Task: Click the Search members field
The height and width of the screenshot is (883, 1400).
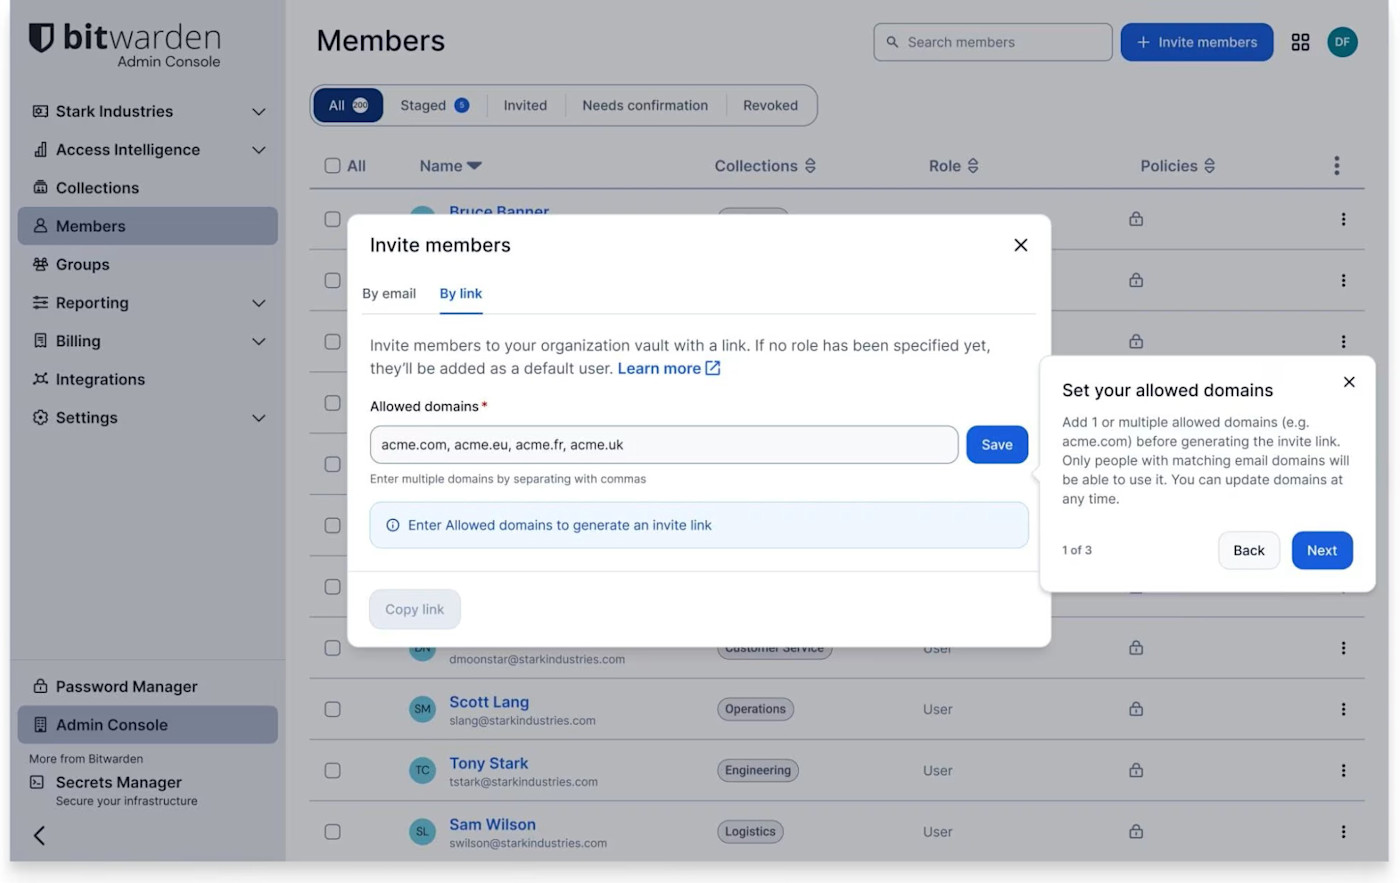Action: click(993, 42)
